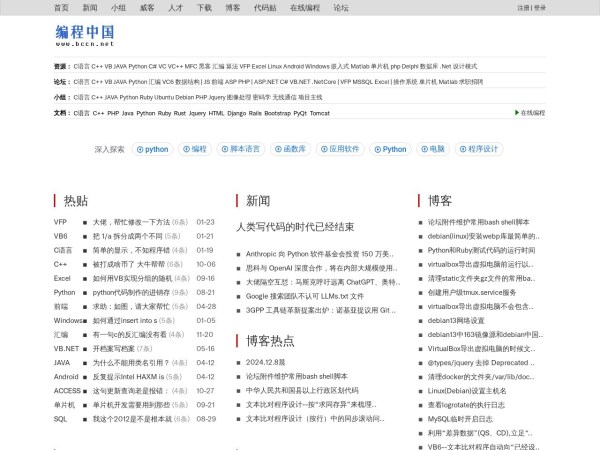Image resolution: width=600 pixels, height=450 pixels.
Task: Open news 3GPP 工具链革新提案出炉
Action: [x=321, y=310]
